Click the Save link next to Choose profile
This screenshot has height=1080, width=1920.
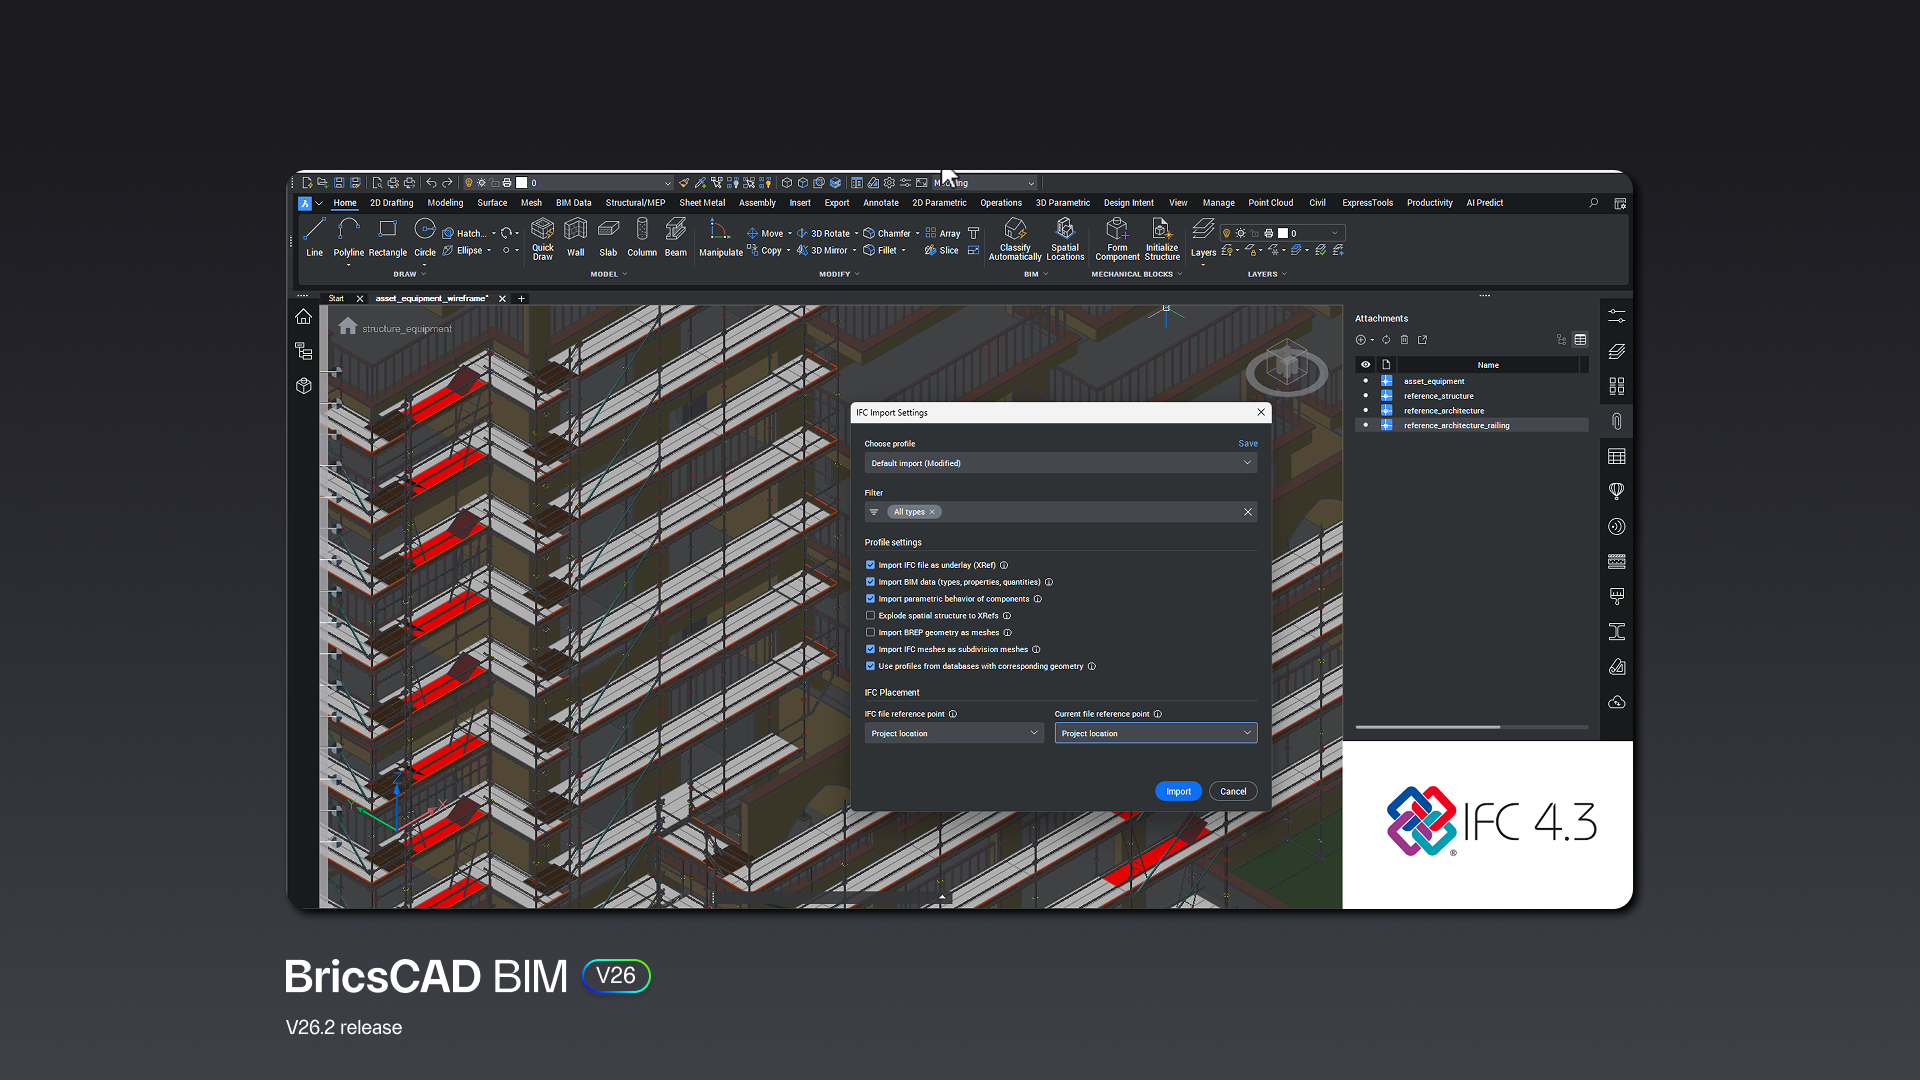coord(1248,443)
